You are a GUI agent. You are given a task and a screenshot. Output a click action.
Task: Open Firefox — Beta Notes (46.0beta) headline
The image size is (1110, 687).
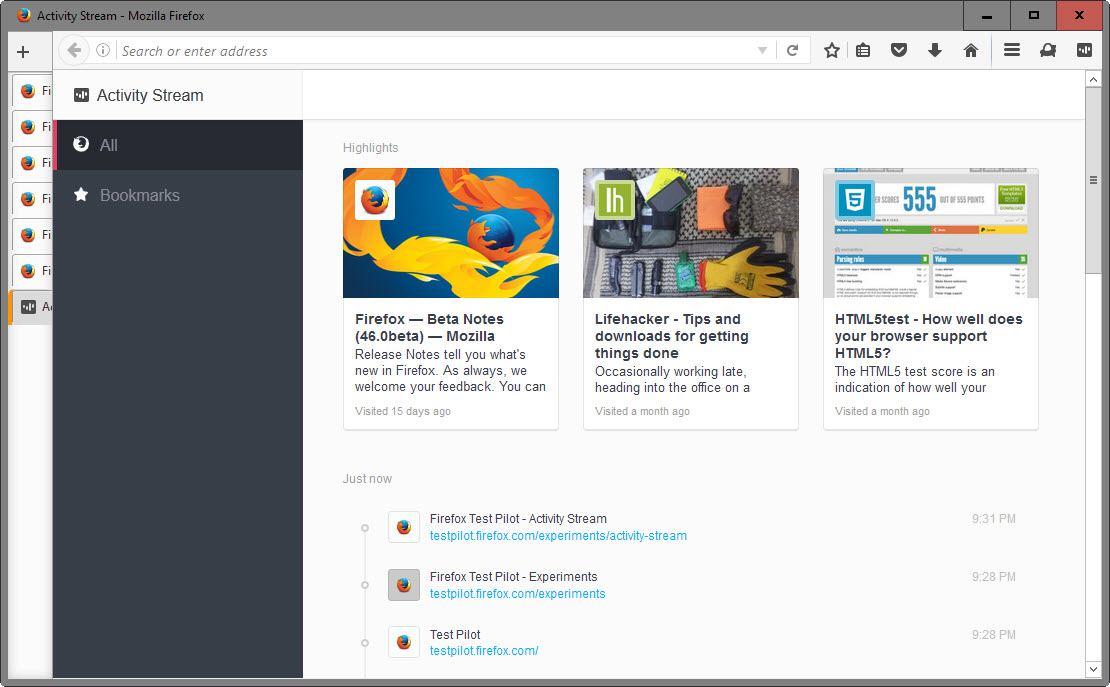(x=429, y=328)
